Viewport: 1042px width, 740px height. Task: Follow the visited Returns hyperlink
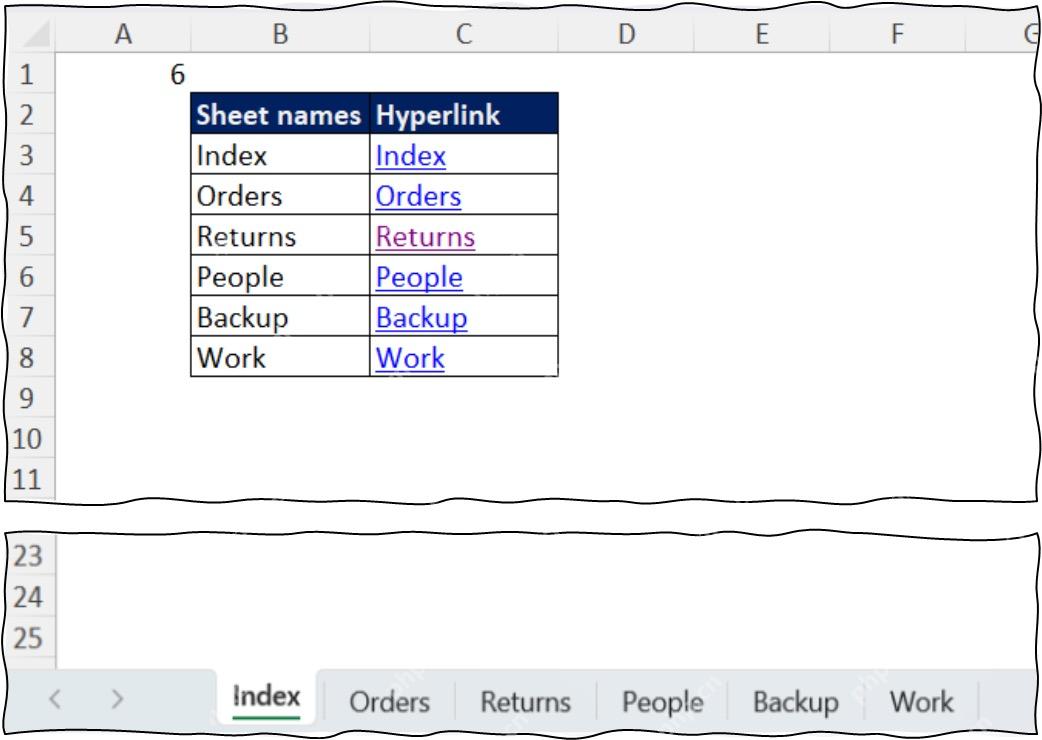pyautogui.click(x=425, y=237)
